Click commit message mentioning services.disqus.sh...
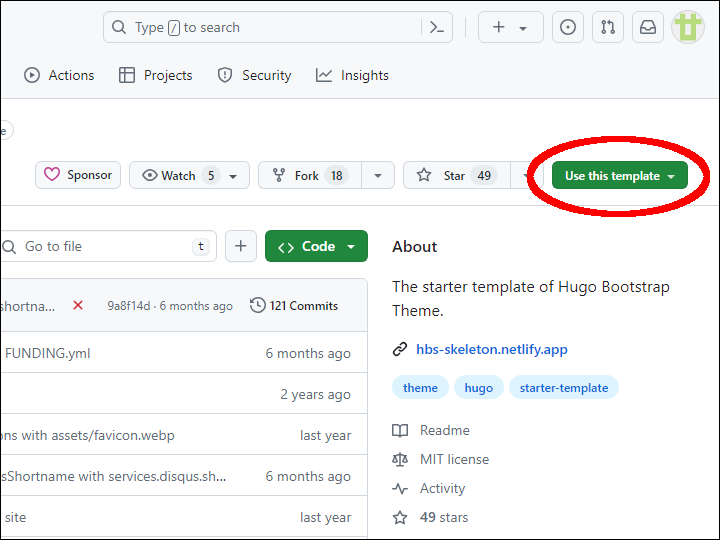This screenshot has height=540, width=720. pyautogui.click(x=113, y=476)
